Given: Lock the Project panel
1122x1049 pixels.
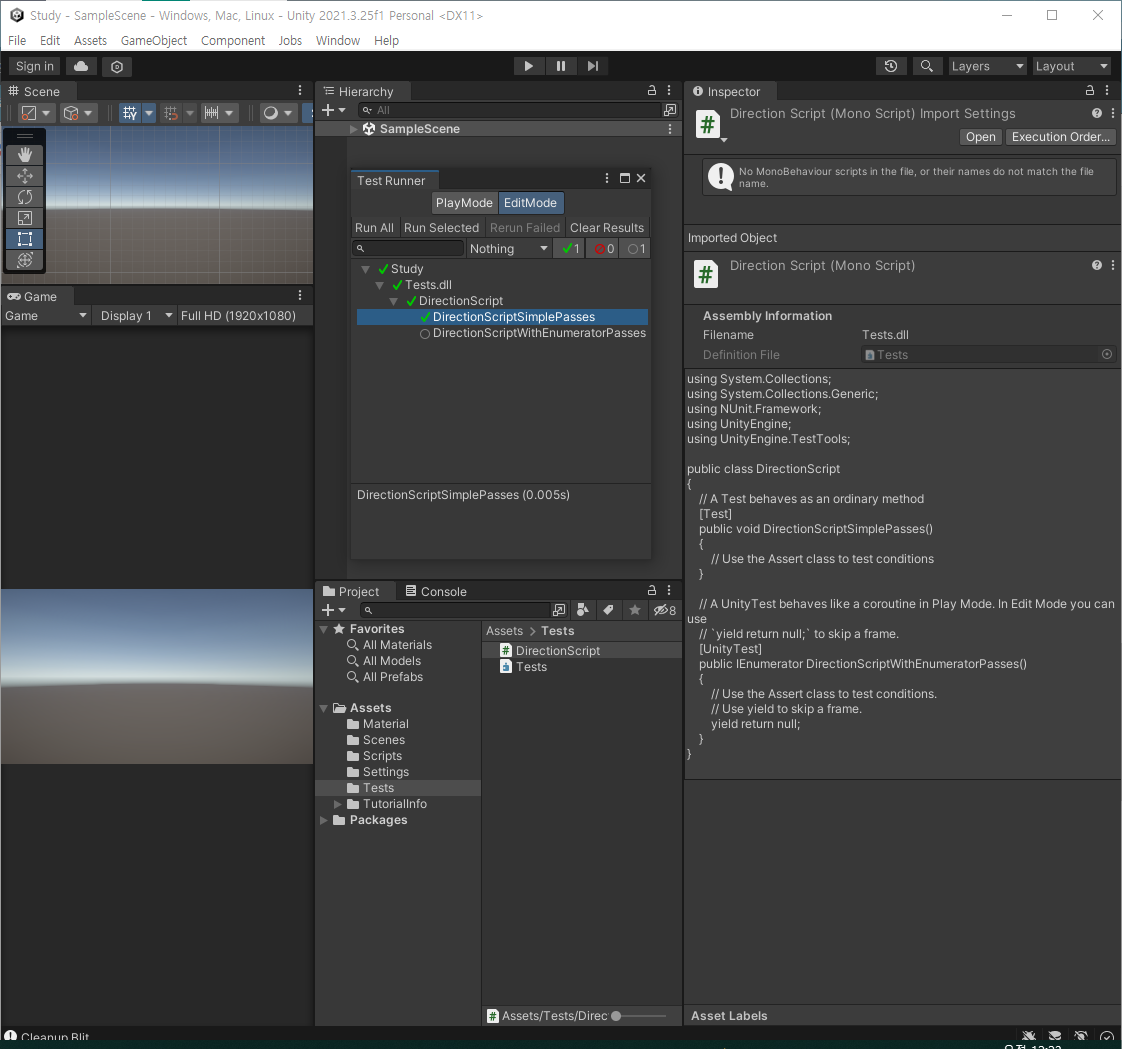Looking at the screenshot, I should [652, 590].
